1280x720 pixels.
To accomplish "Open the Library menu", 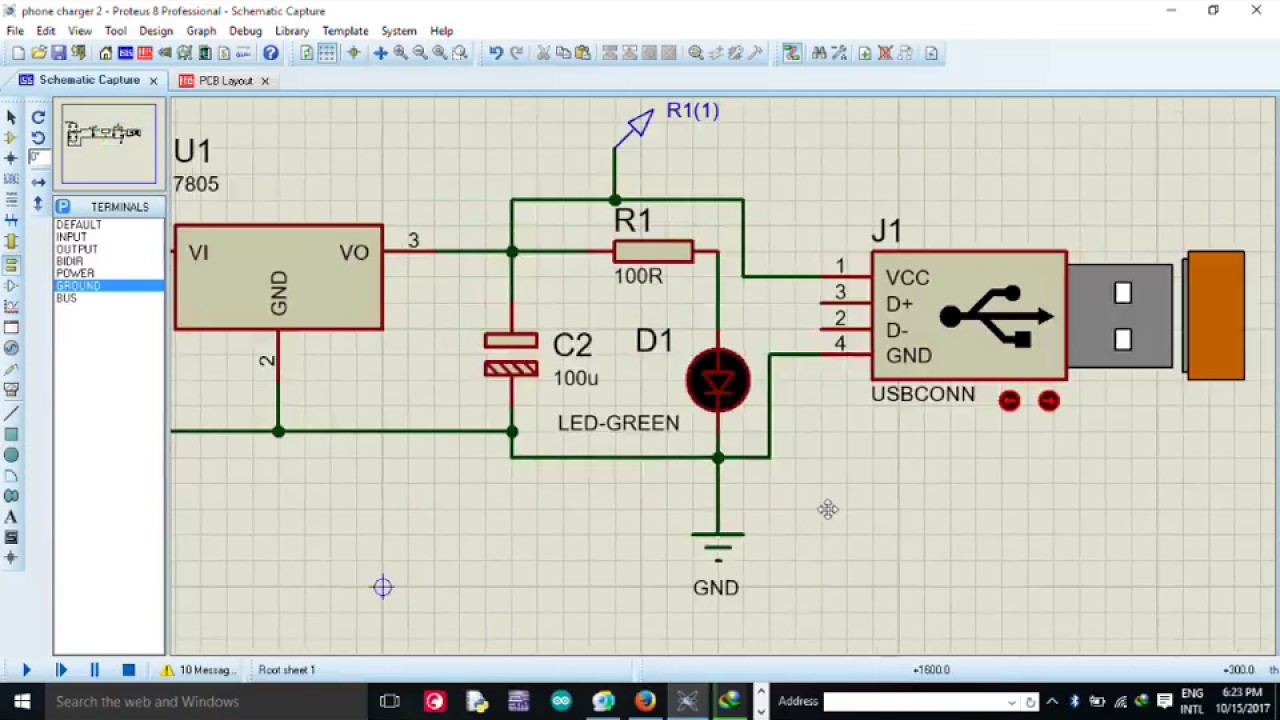I will click(292, 31).
